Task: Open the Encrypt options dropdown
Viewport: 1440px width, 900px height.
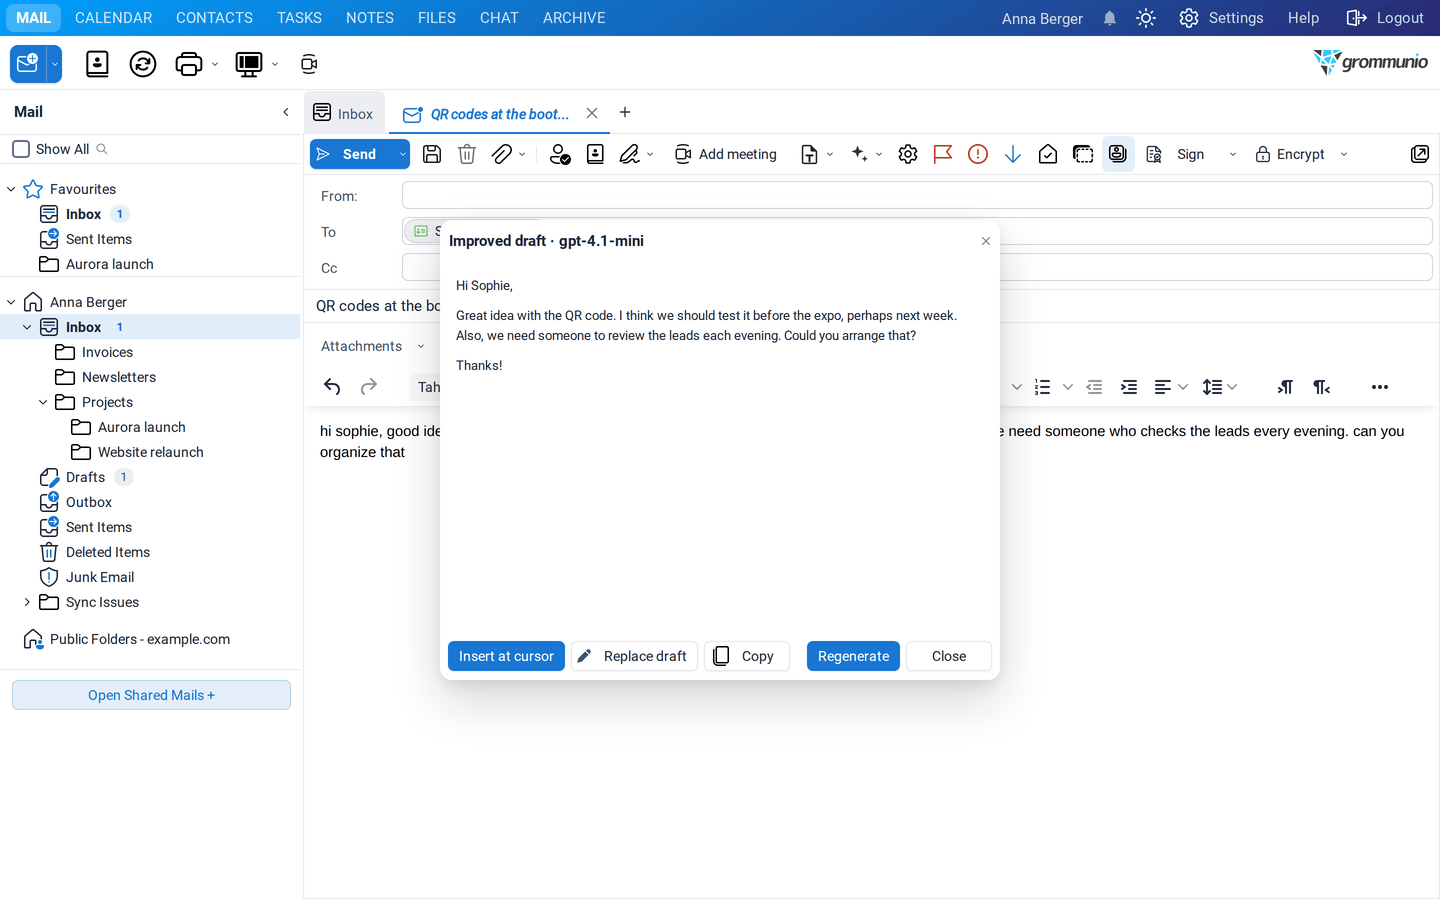Action: (1344, 154)
